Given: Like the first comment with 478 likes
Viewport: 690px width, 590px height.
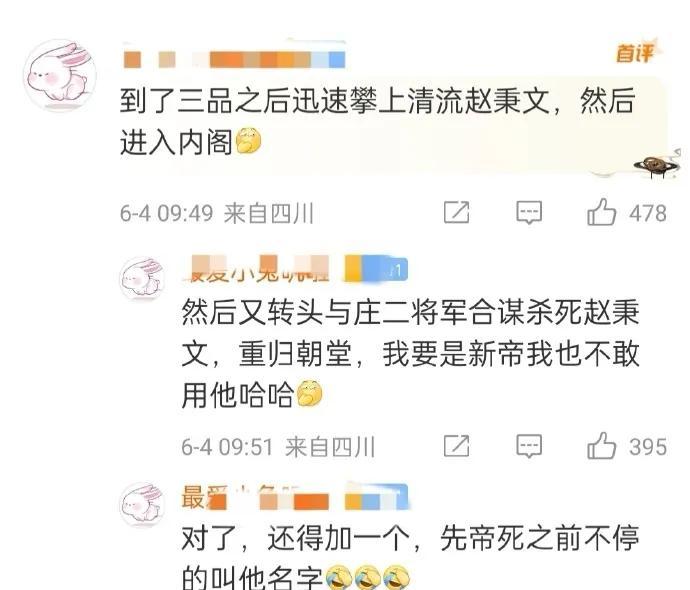Looking at the screenshot, I should [x=601, y=213].
